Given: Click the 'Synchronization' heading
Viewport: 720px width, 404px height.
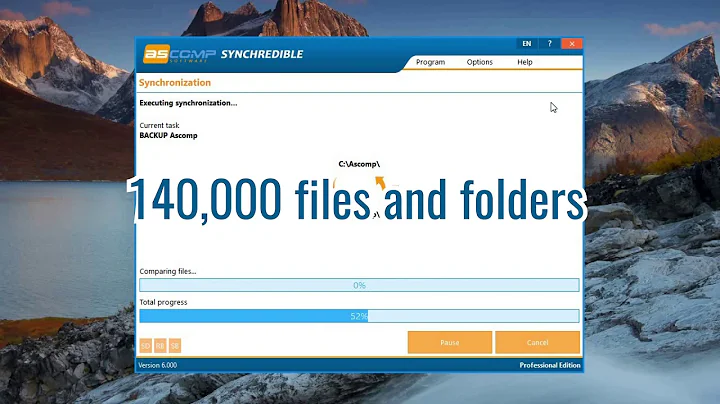Looking at the screenshot, I should (175, 83).
